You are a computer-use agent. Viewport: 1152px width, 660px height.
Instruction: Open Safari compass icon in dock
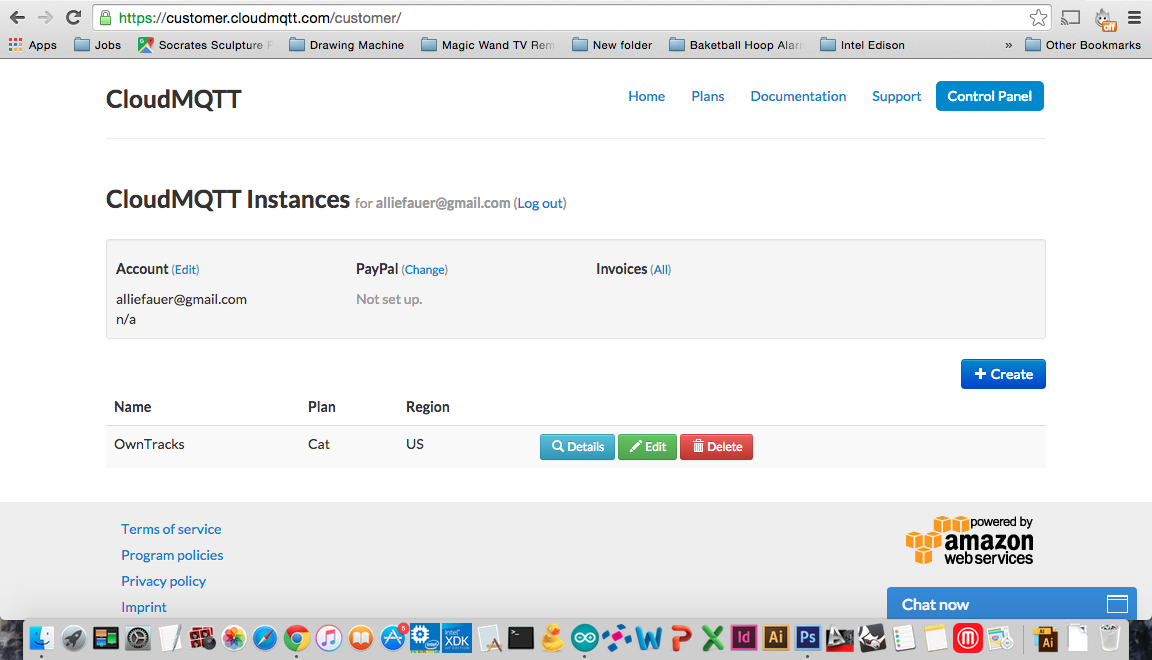click(265, 638)
